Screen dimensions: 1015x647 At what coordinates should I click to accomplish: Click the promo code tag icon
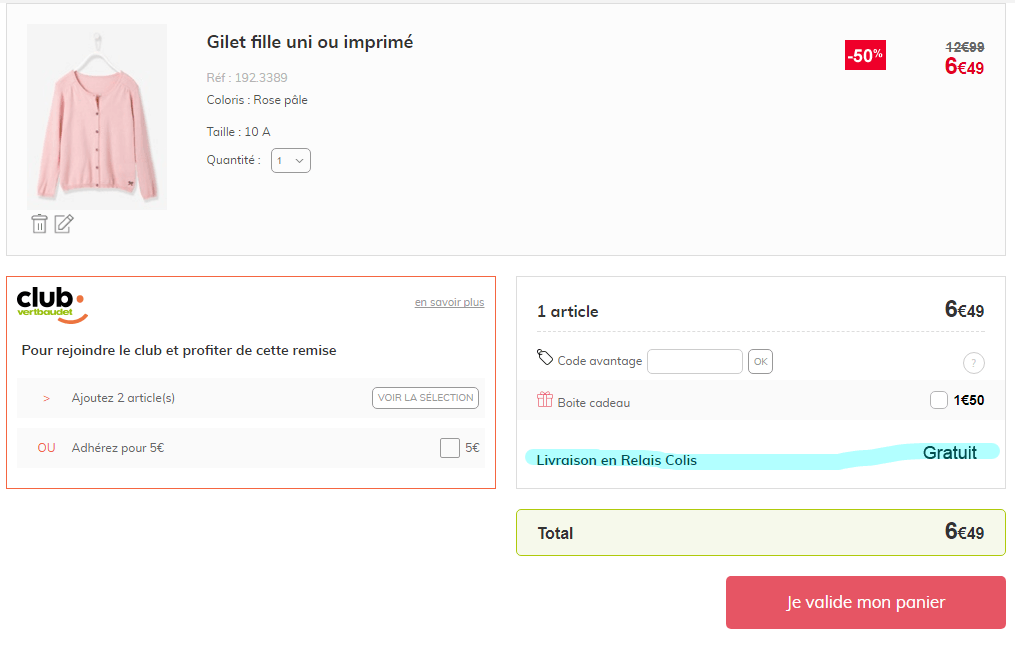545,357
